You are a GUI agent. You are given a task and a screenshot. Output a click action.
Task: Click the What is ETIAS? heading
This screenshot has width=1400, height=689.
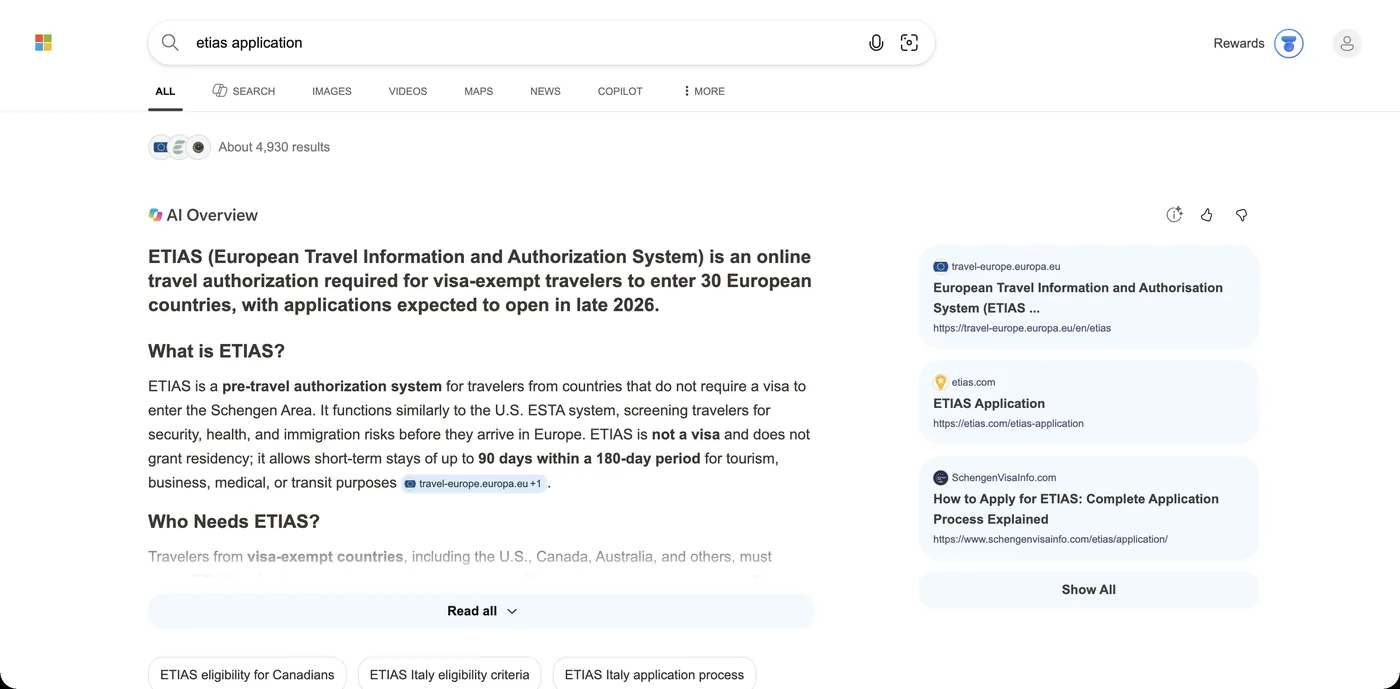pyautogui.click(x=216, y=351)
